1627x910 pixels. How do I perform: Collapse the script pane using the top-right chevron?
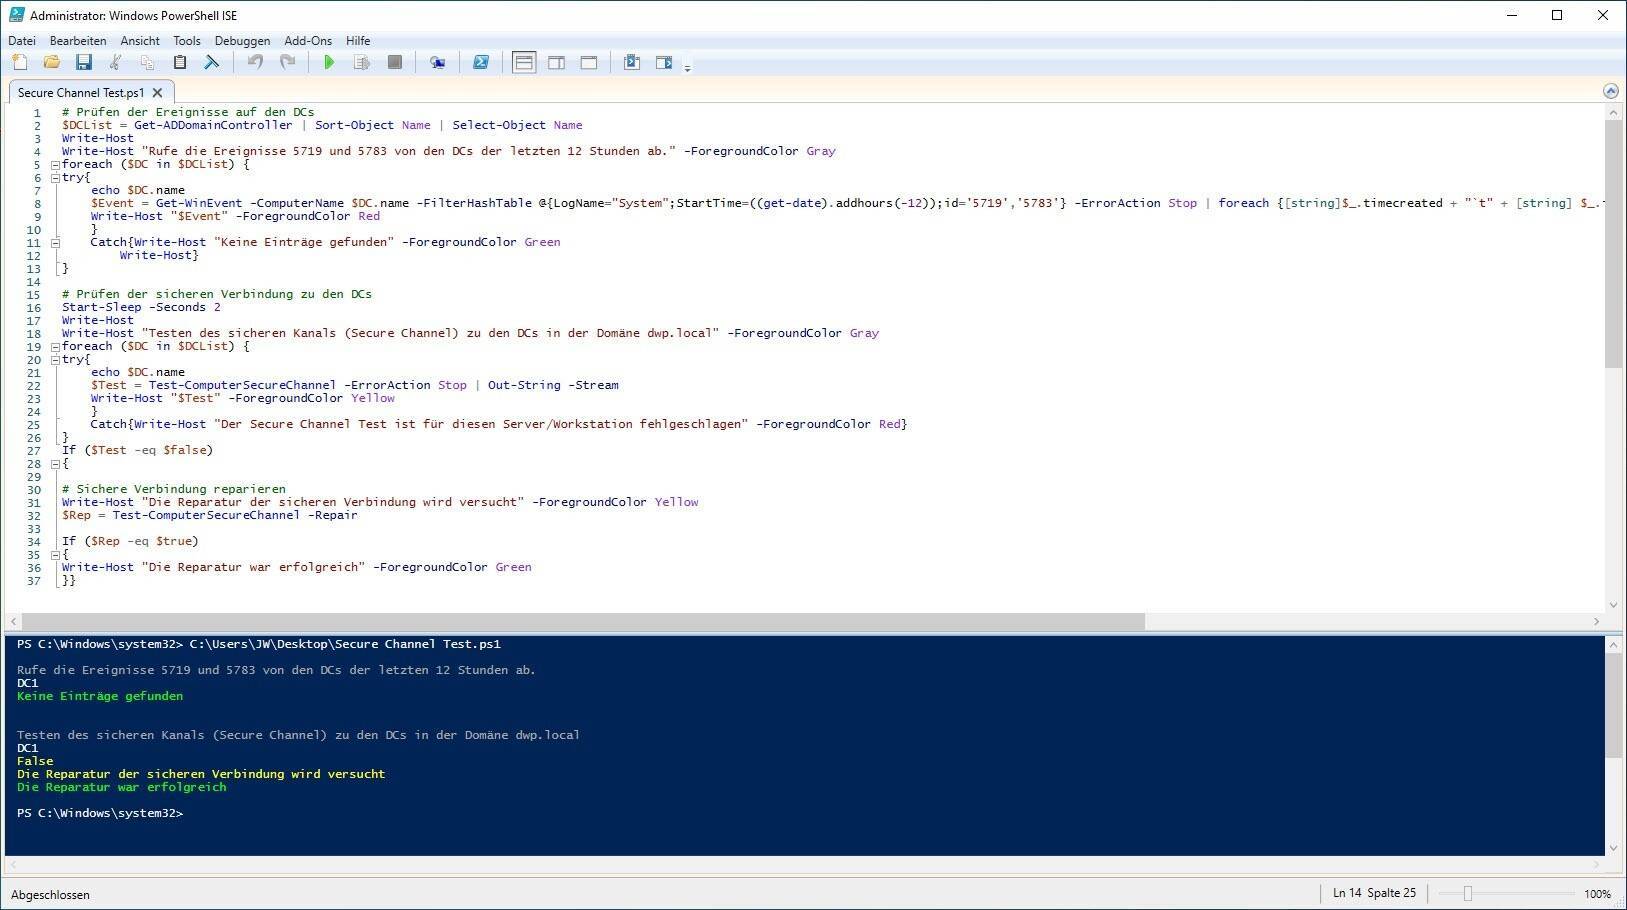(1610, 91)
